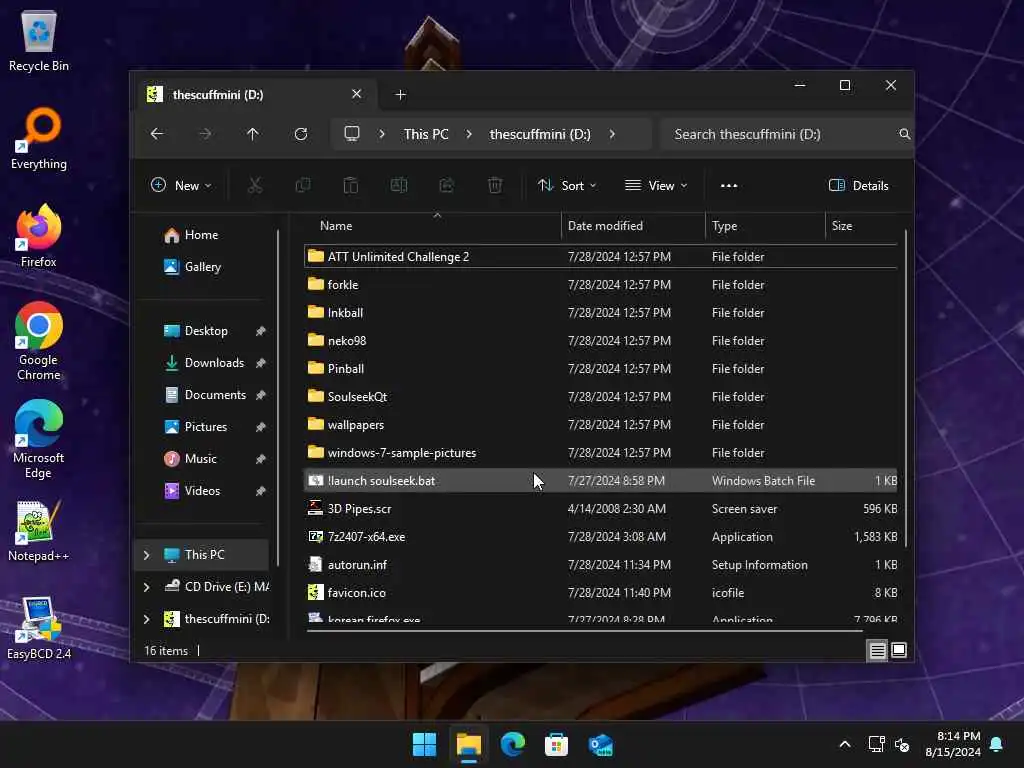Click the Copy icon in toolbar
This screenshot has width=1024, height=768.
302,185
